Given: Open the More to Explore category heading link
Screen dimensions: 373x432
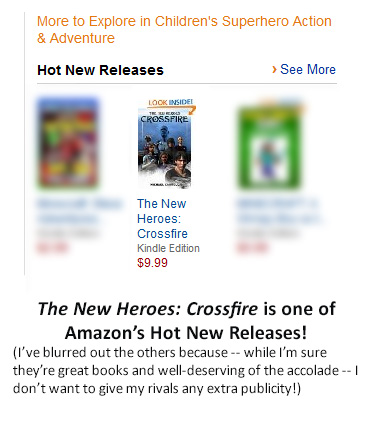Looking at the screenshot, I should [184, 30].
